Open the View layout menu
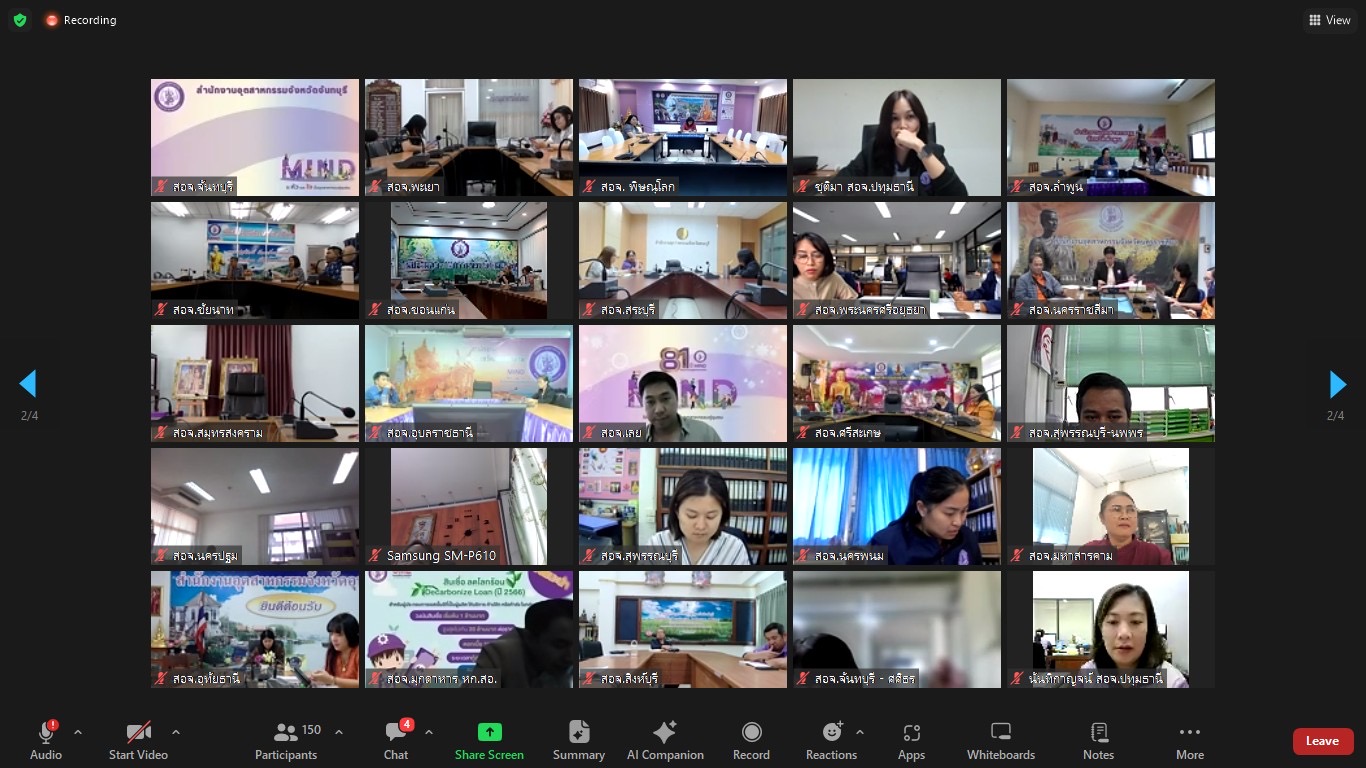The width and height of the screenshot is (1366, 768). tap(1329, 20)
